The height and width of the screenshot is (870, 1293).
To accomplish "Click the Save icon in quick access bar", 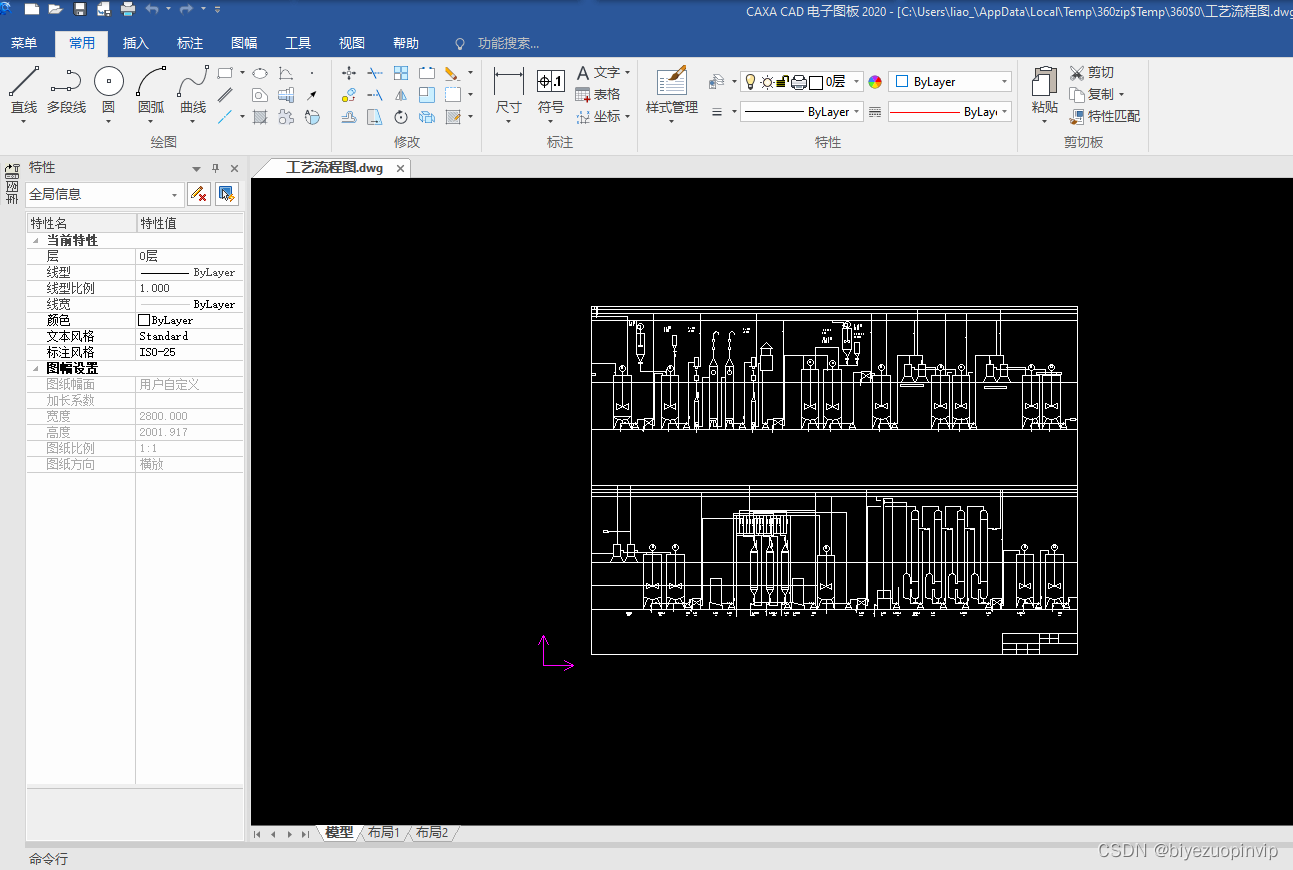I will [80, 9].
